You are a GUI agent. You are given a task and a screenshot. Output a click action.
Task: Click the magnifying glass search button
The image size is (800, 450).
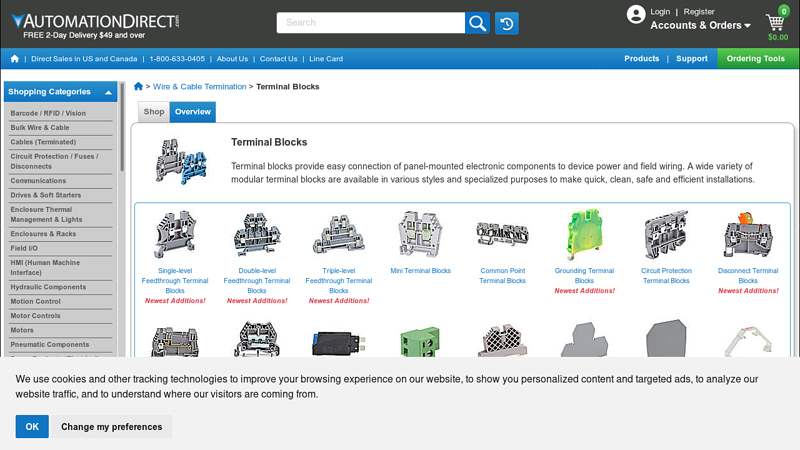tap(478, 23)
